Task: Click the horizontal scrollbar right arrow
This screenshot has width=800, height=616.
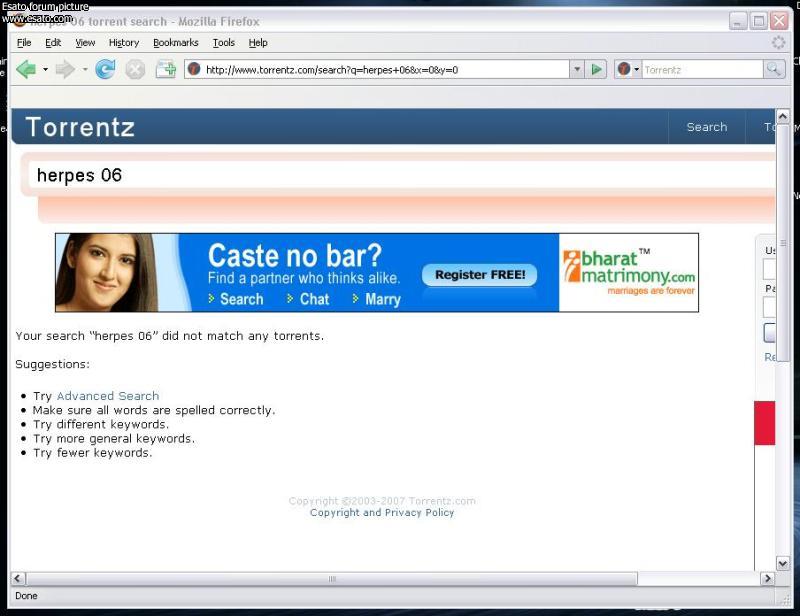Action: (767, 578)
